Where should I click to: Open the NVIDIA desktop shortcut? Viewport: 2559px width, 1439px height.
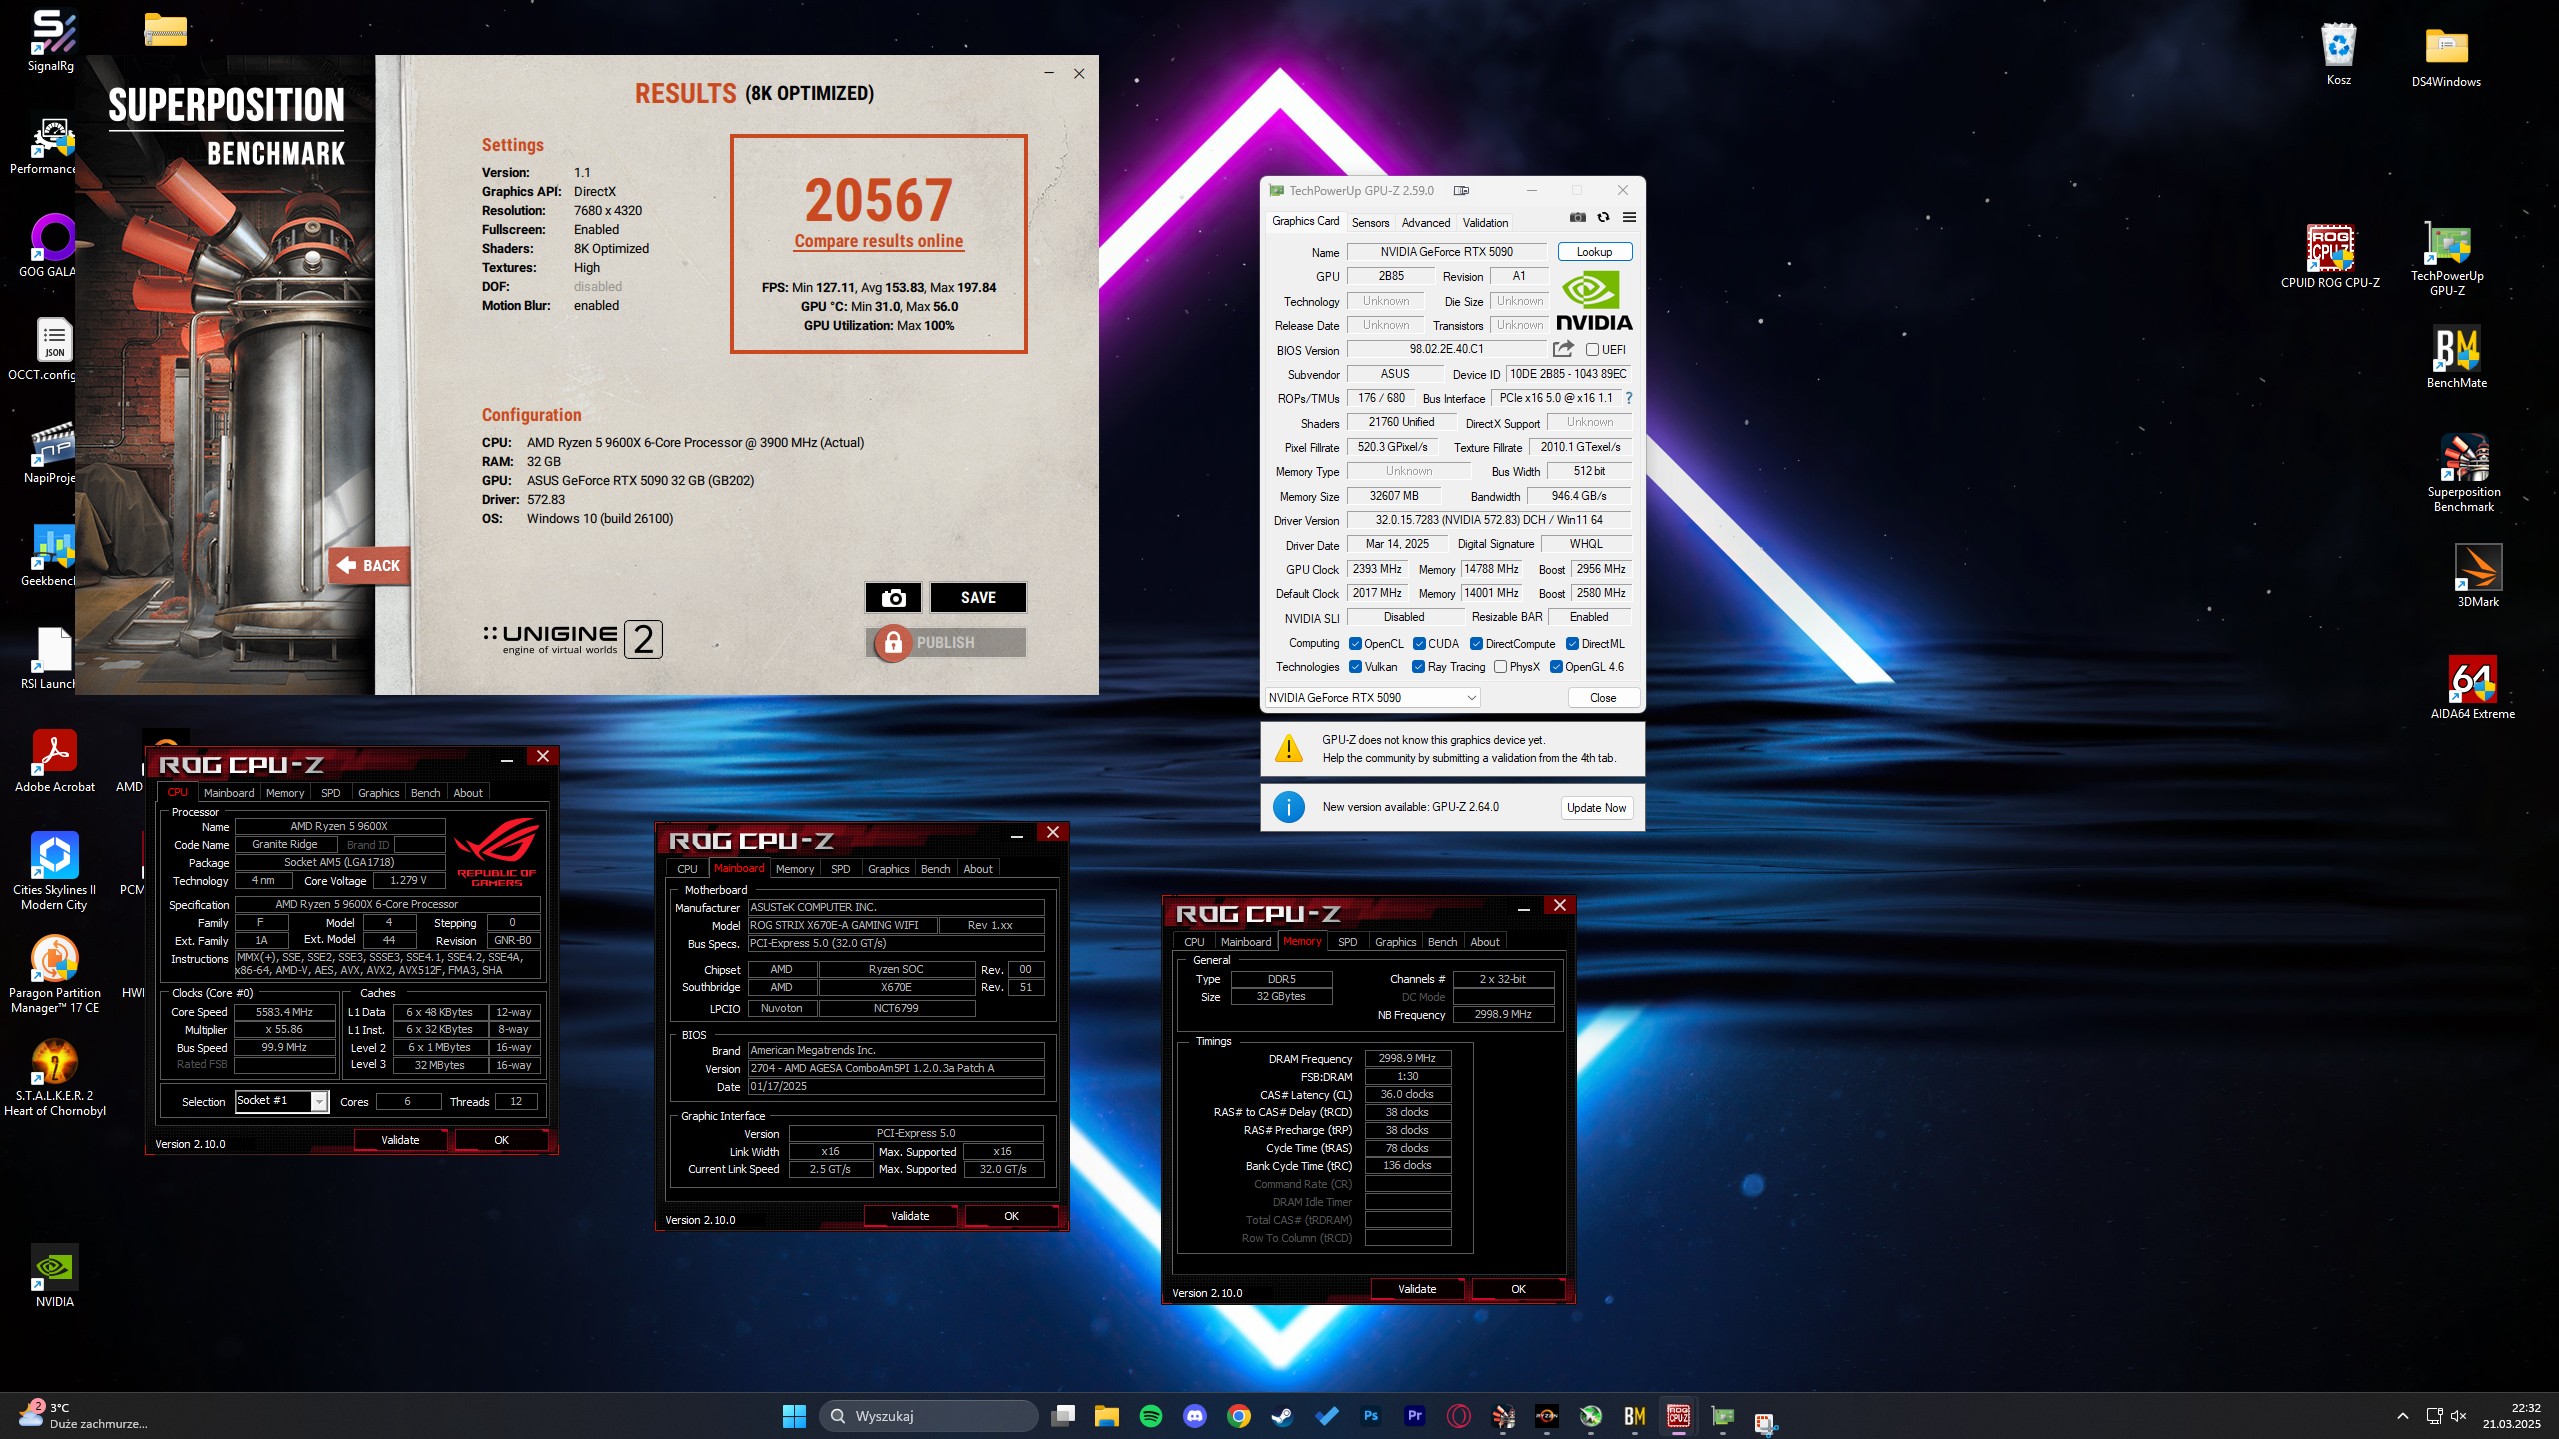click(55, 1276)
